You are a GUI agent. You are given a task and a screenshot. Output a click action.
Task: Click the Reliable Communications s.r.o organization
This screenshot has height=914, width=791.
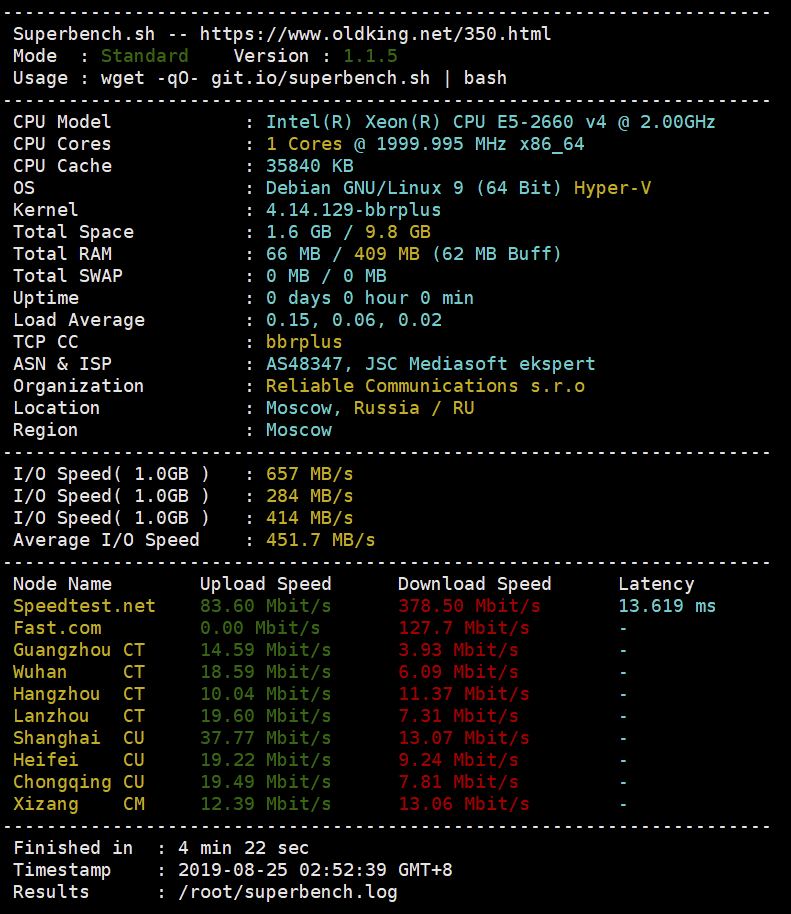[425, 386]
